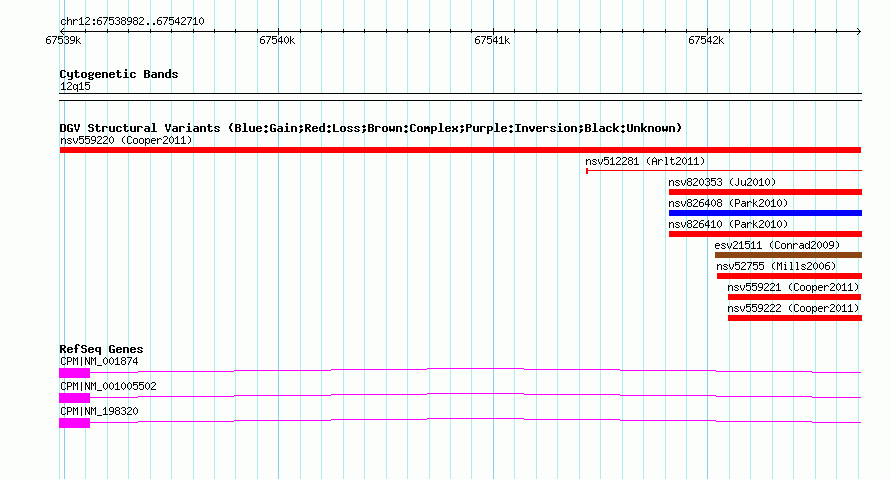Click the thin red nsv512281 variant line
890x479 pixels.
point(724,170)
